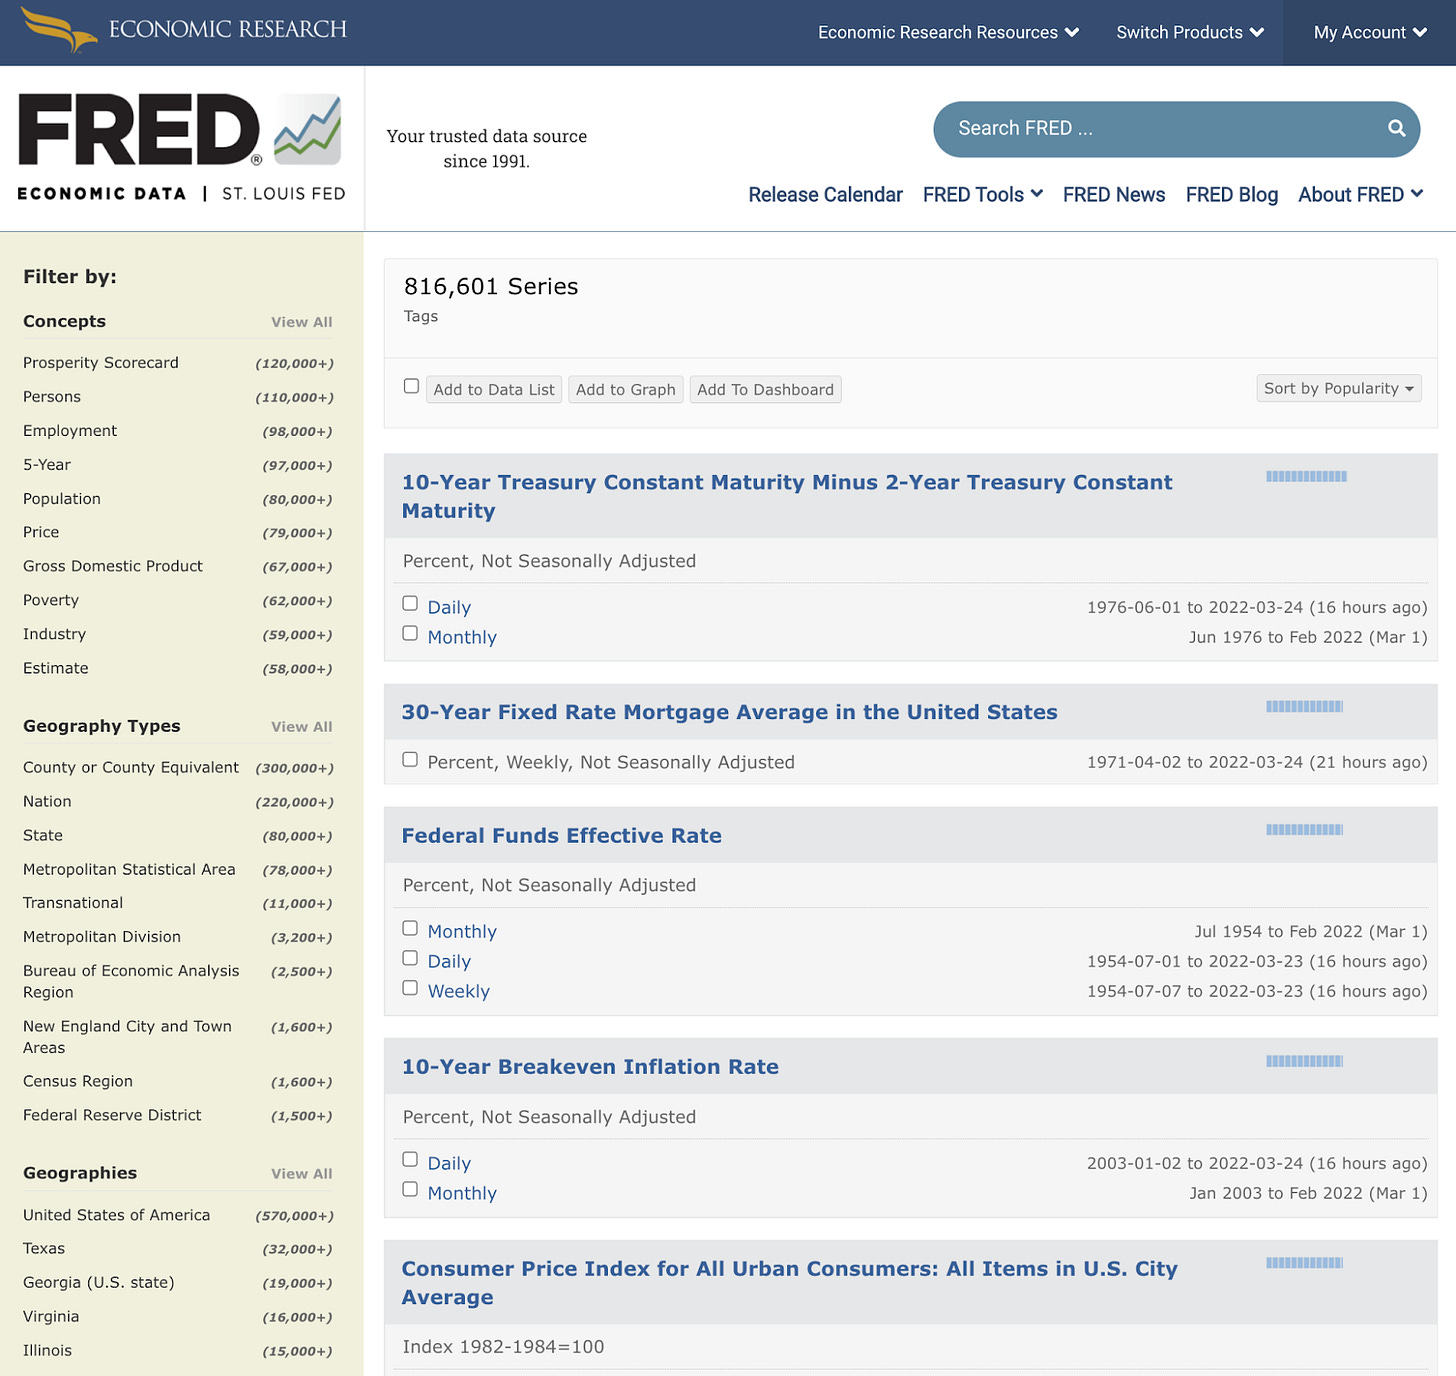Open Release Calendar
This screenshot has width=1456, height=1376.
pyautogui.click(x=825, y=194)
